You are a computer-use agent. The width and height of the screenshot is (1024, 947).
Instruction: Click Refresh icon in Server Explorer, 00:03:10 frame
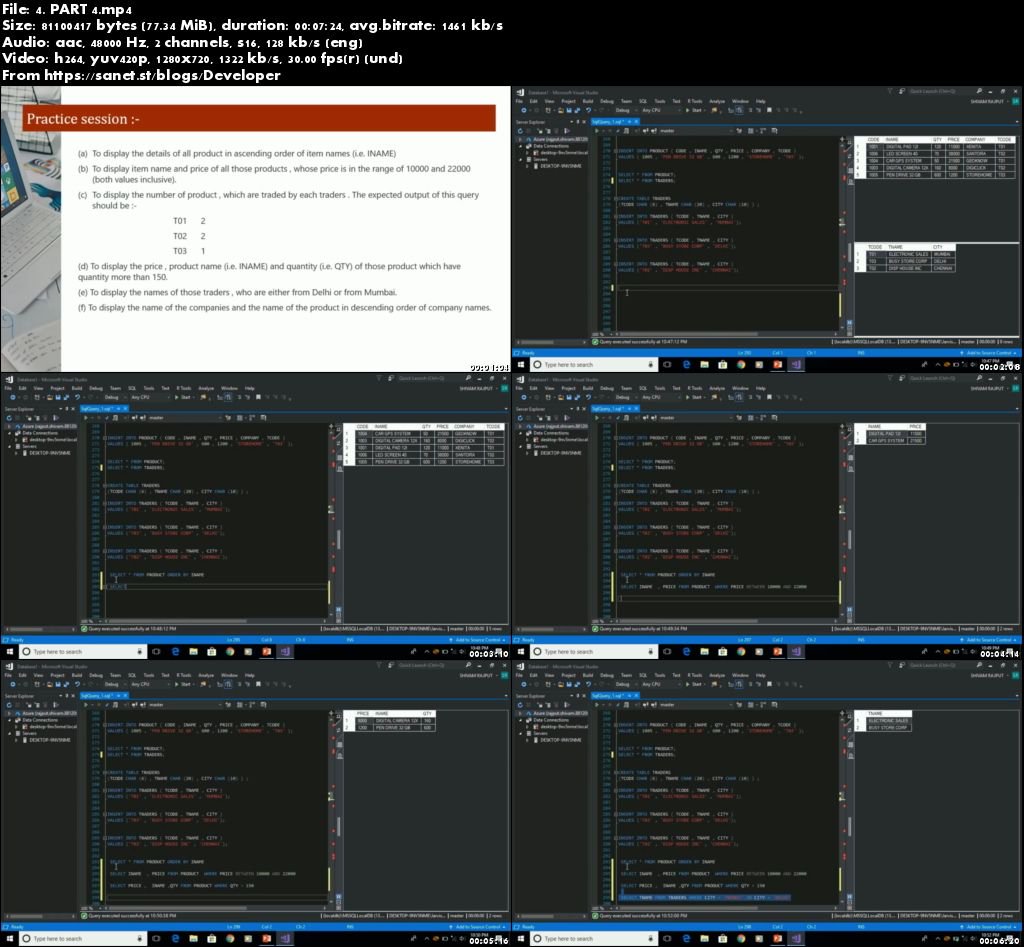(x=9, y=418)
